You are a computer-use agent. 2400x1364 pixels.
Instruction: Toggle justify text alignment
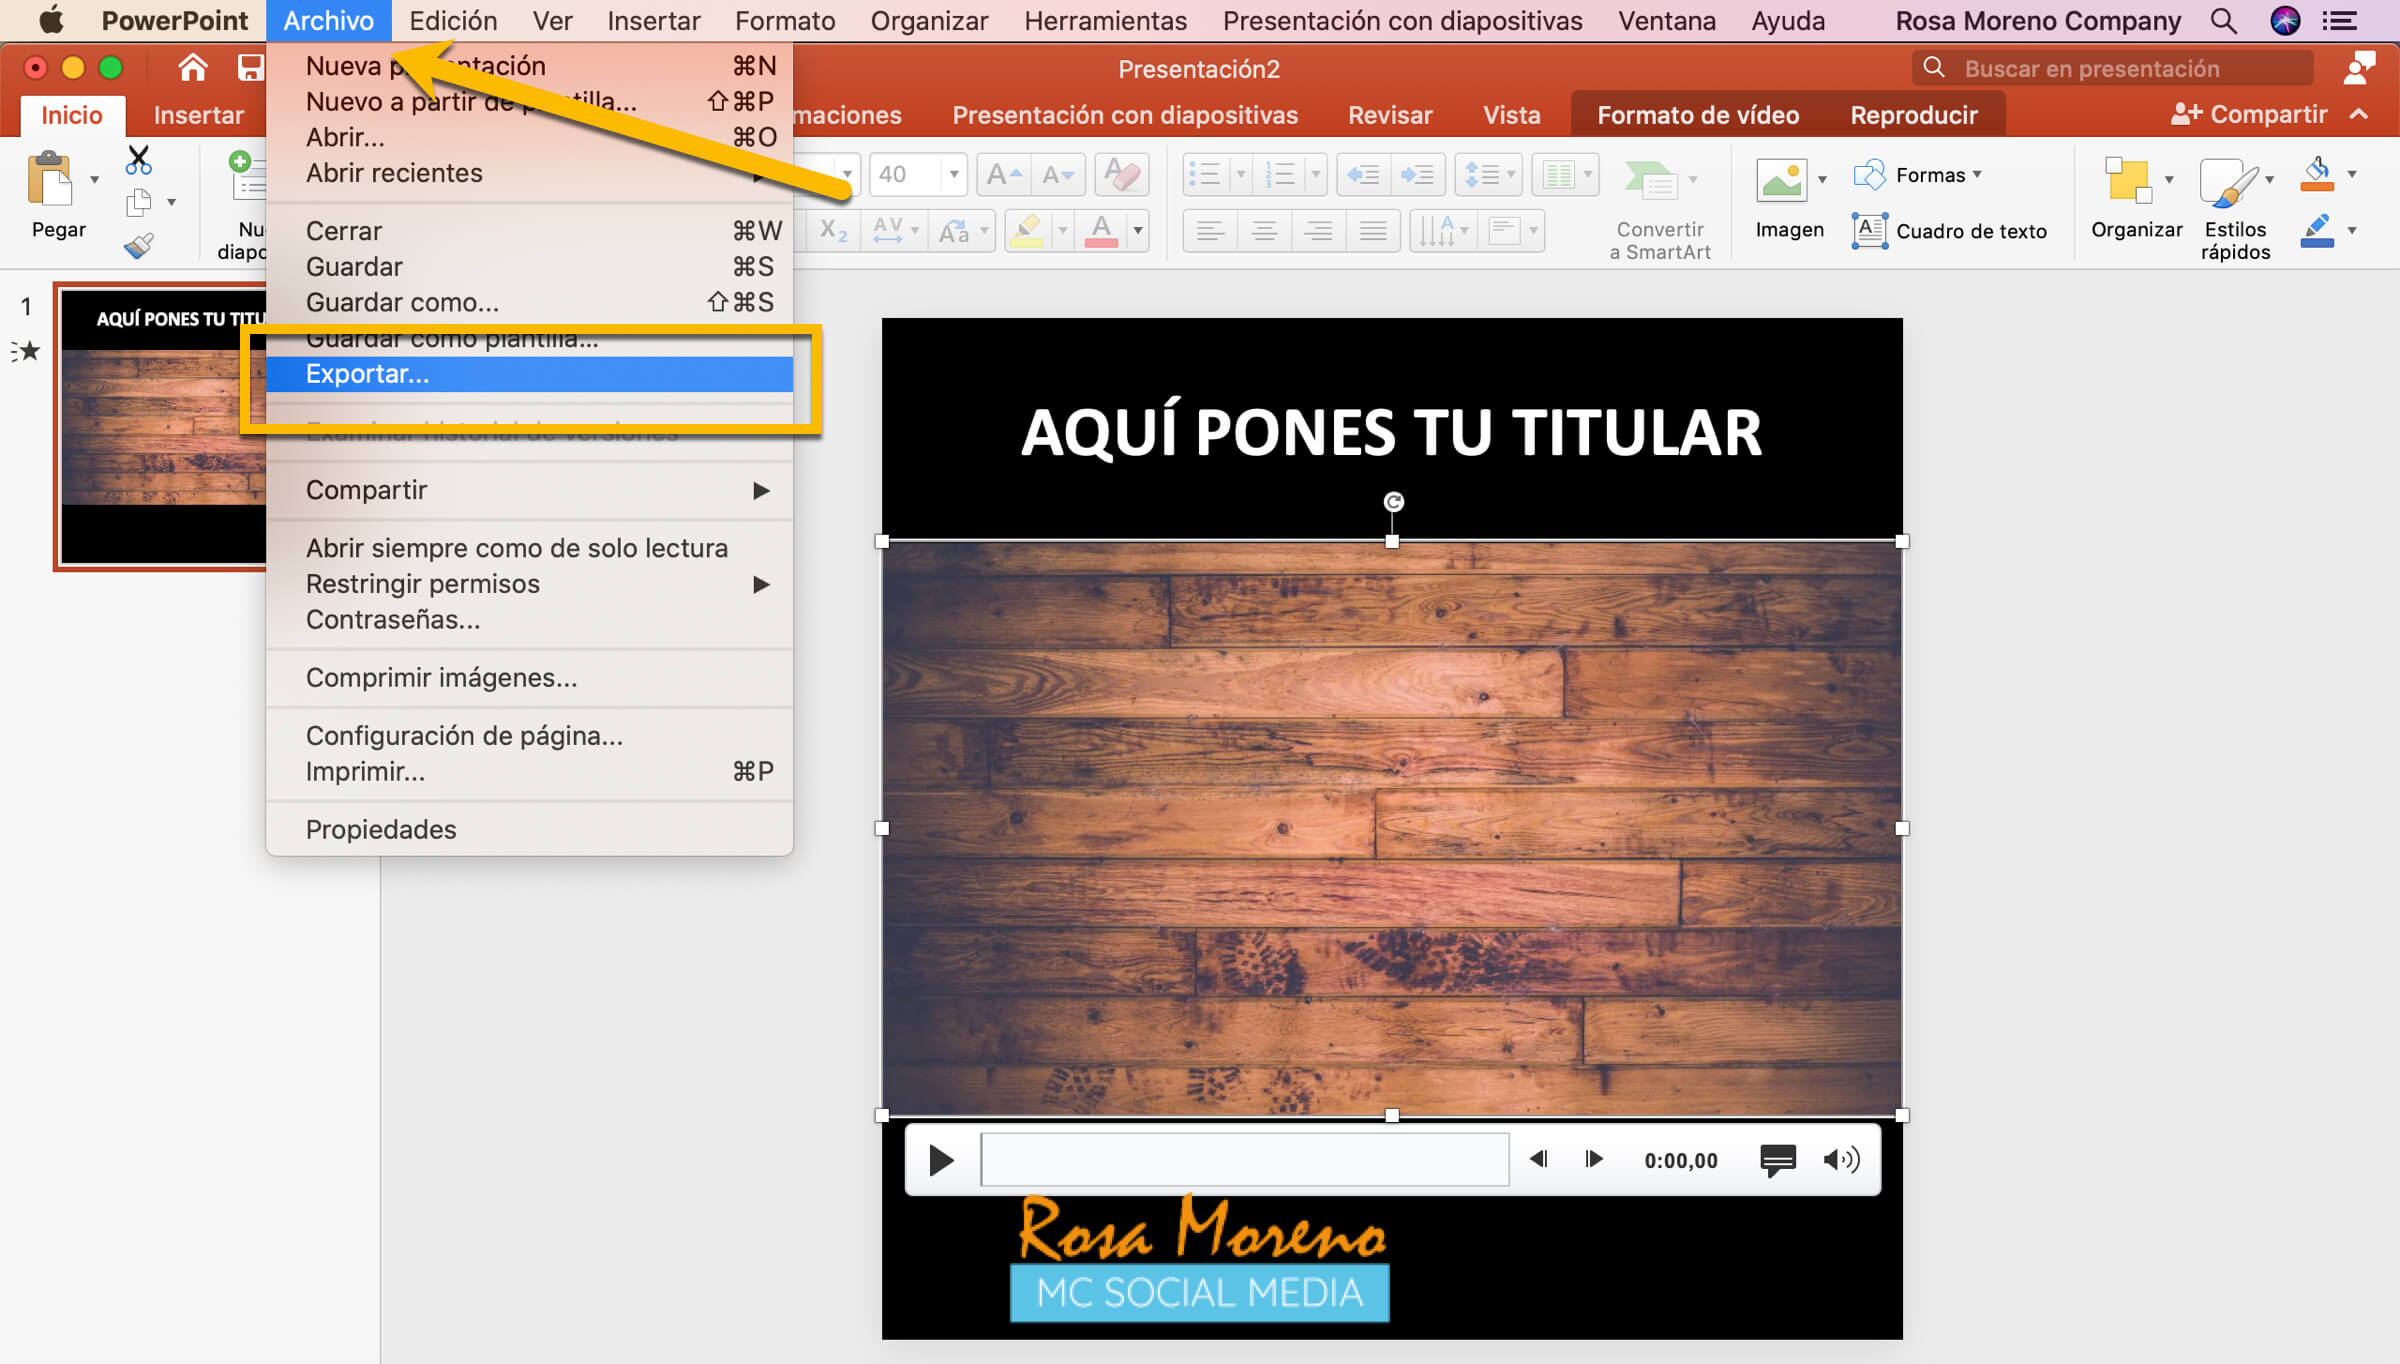tap(1373, 232)
